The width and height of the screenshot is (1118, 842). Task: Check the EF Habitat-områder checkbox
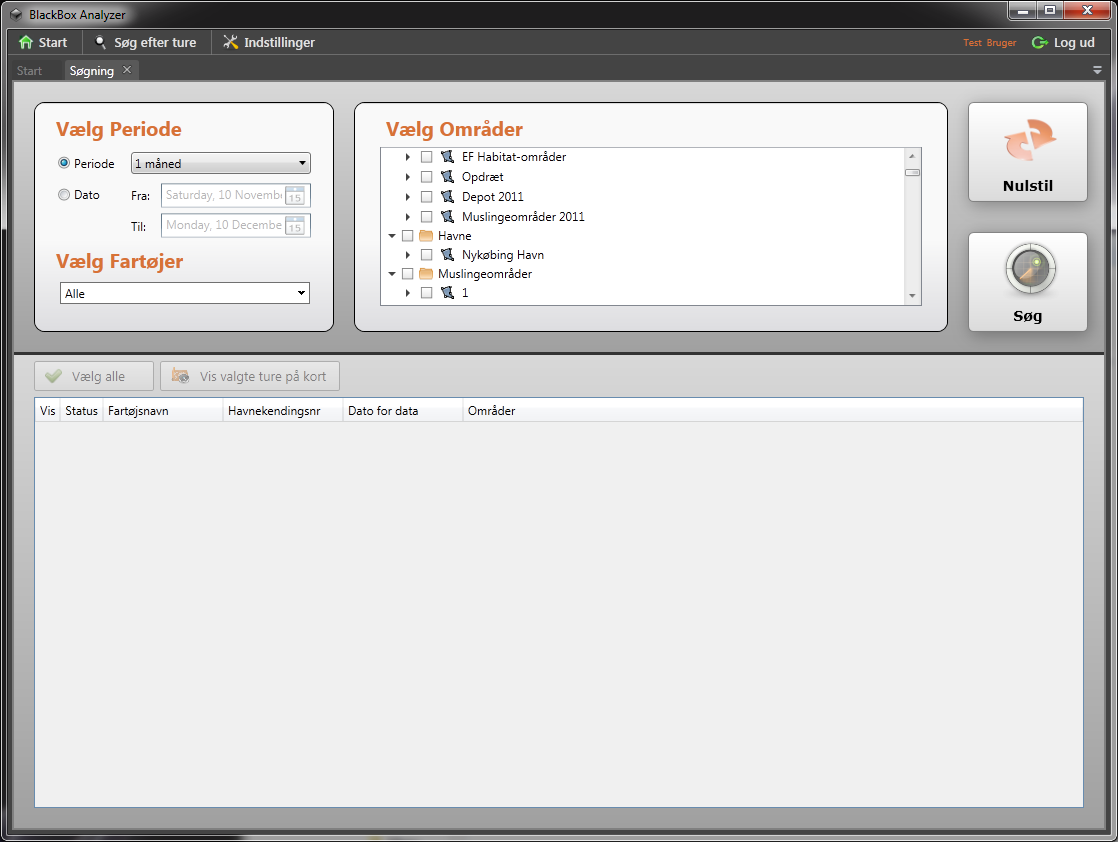pyautogui.click(x=426, y=157)
